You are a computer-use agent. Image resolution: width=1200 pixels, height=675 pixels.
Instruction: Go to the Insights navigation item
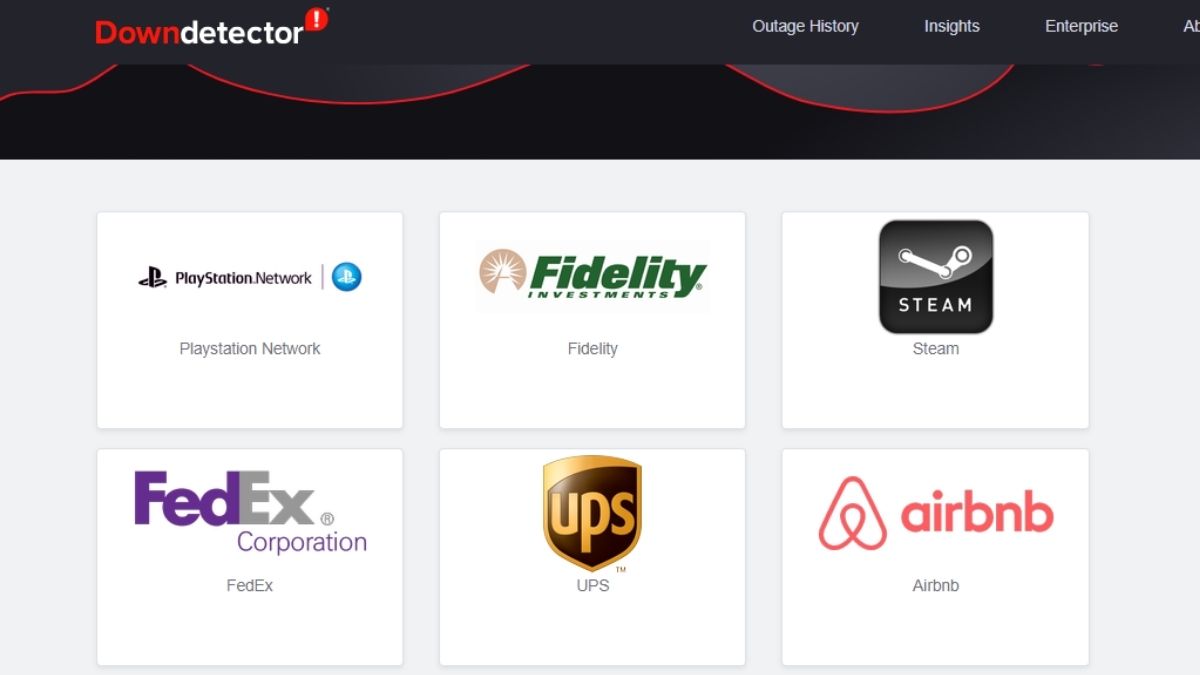click(951, 27)
